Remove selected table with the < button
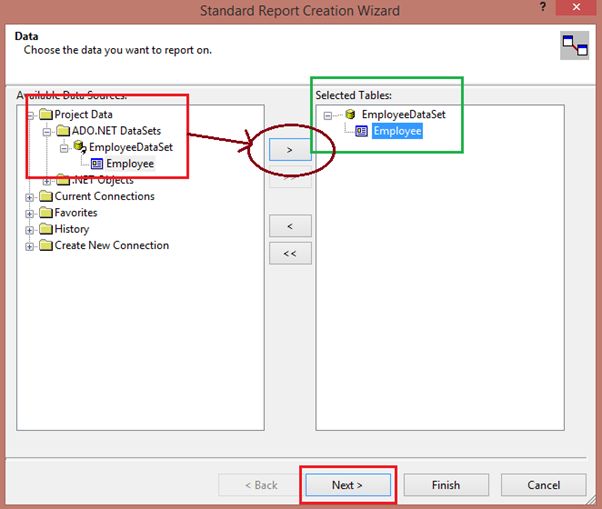The width and height of the screenshot is (602, 509). click(290, 226)
